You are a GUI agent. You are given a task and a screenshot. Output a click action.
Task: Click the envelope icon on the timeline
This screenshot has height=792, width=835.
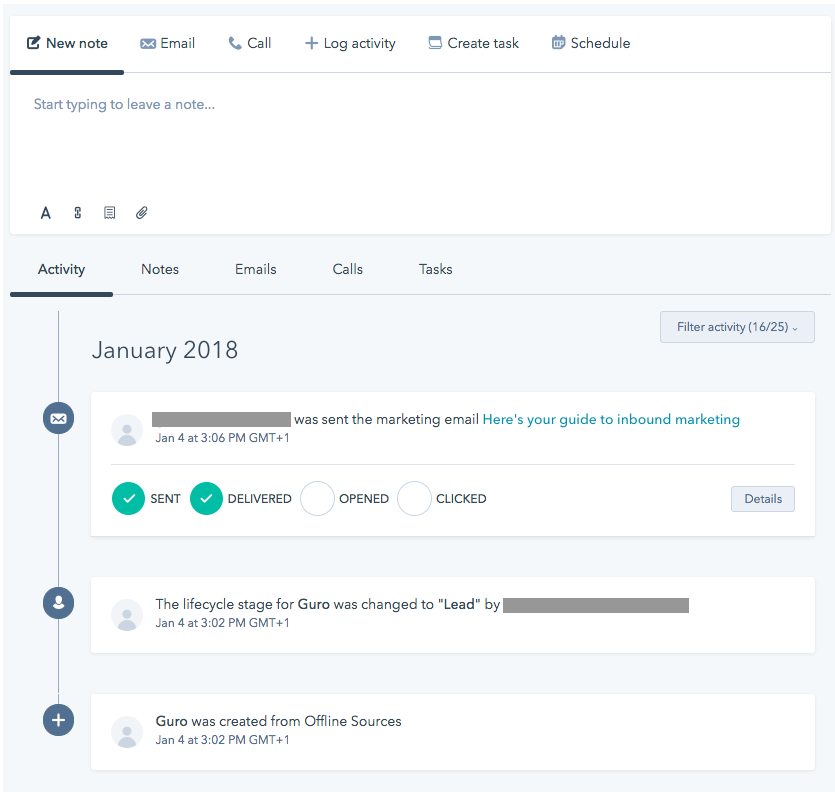[58, 418]
